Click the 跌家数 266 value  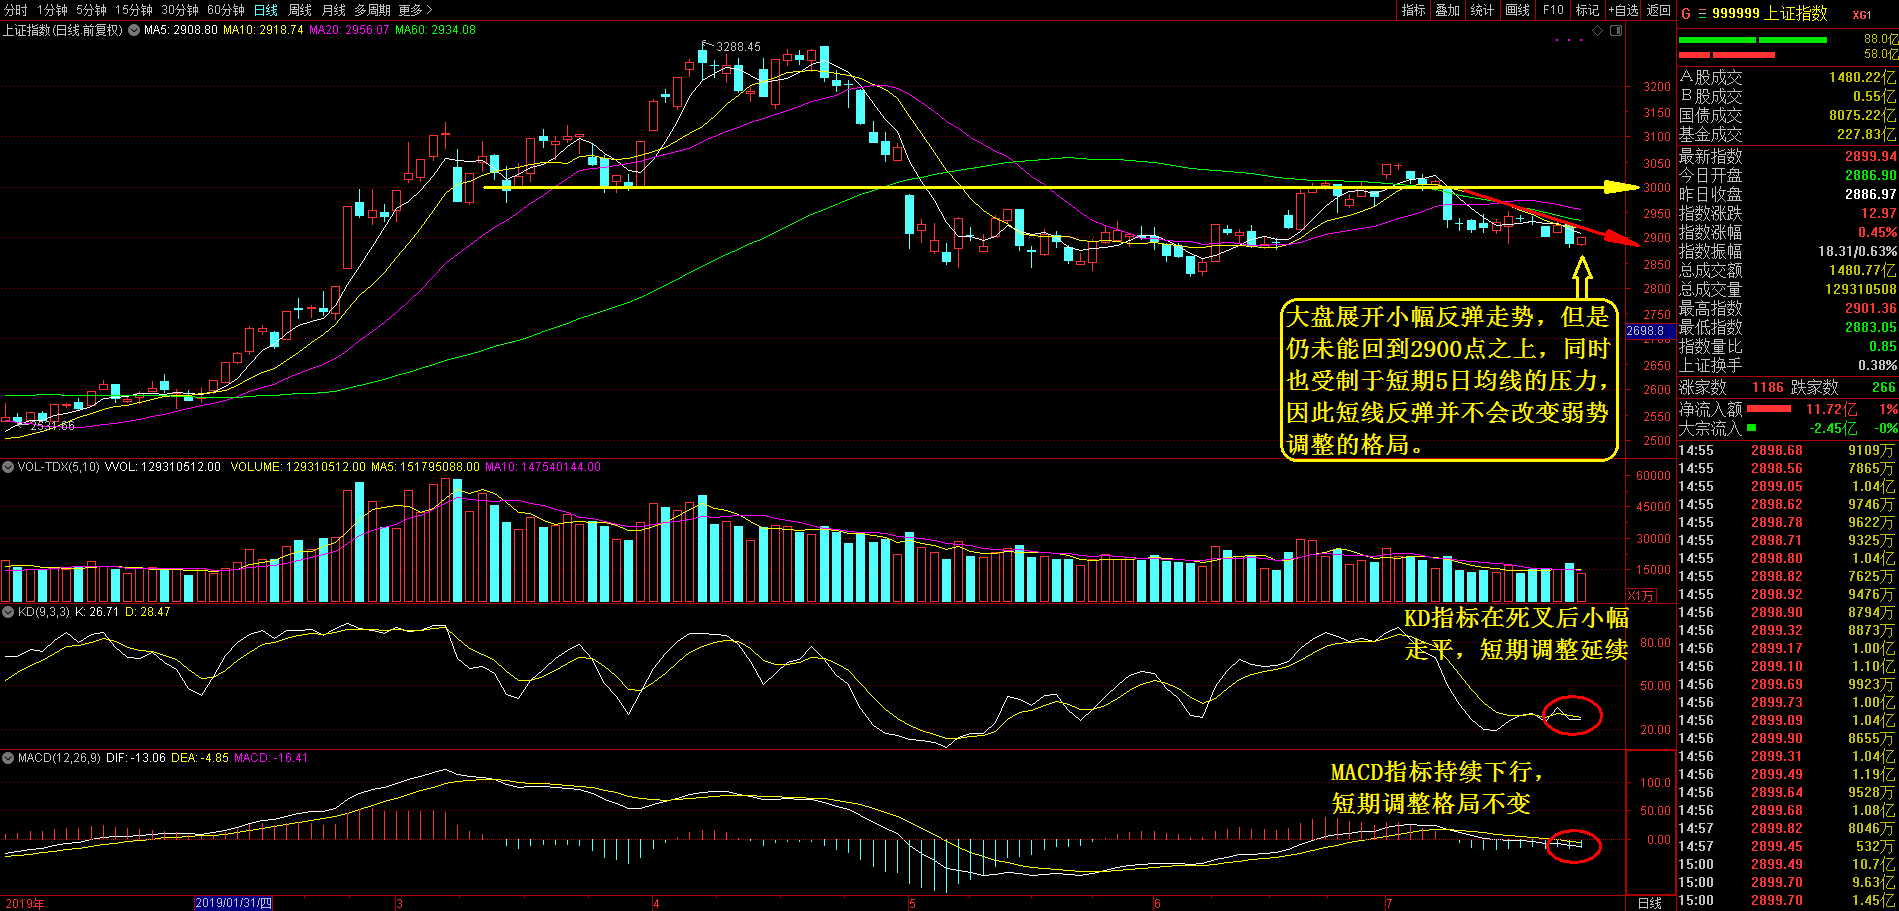1884,387
